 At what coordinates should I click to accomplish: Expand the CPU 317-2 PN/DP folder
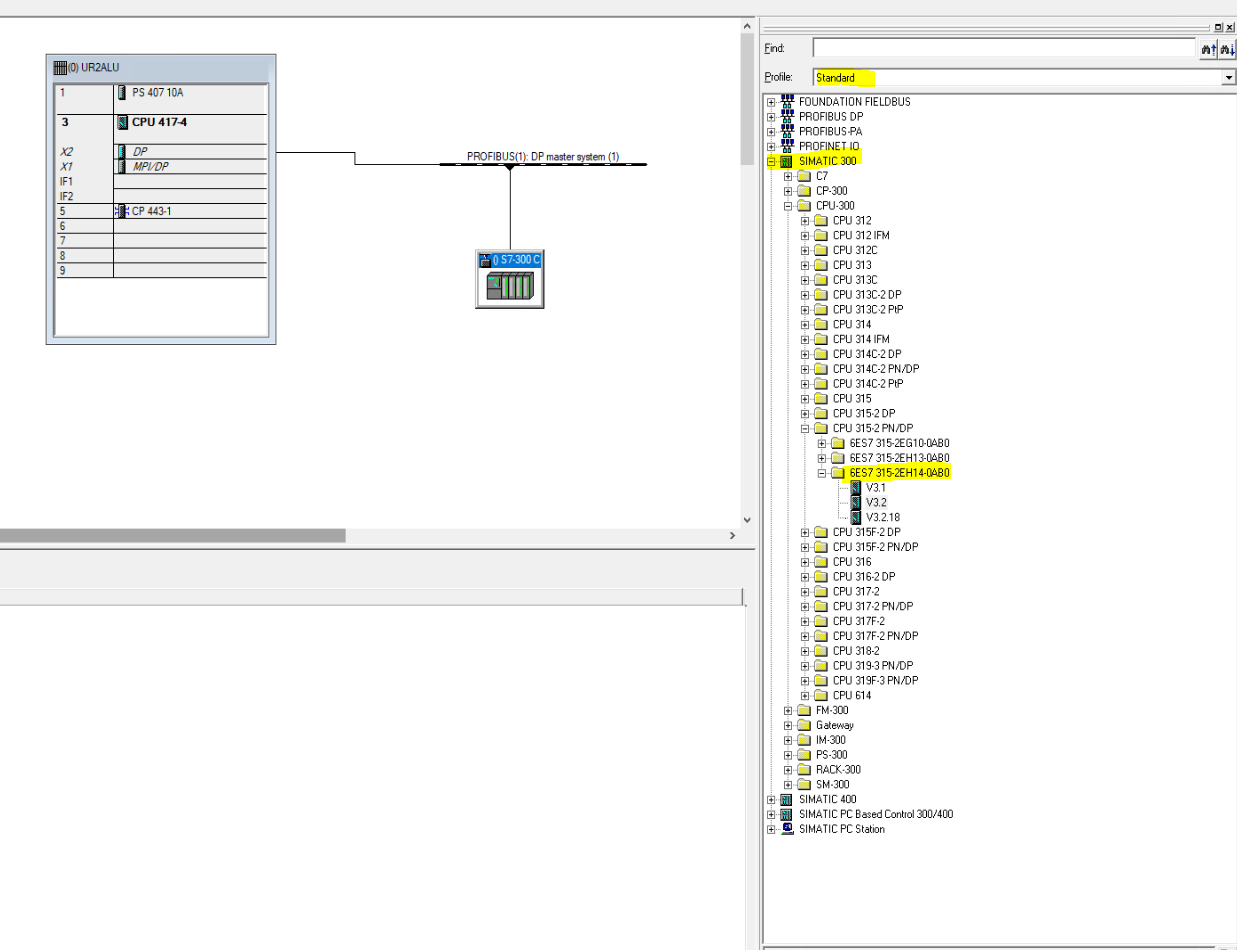(805, 607)
